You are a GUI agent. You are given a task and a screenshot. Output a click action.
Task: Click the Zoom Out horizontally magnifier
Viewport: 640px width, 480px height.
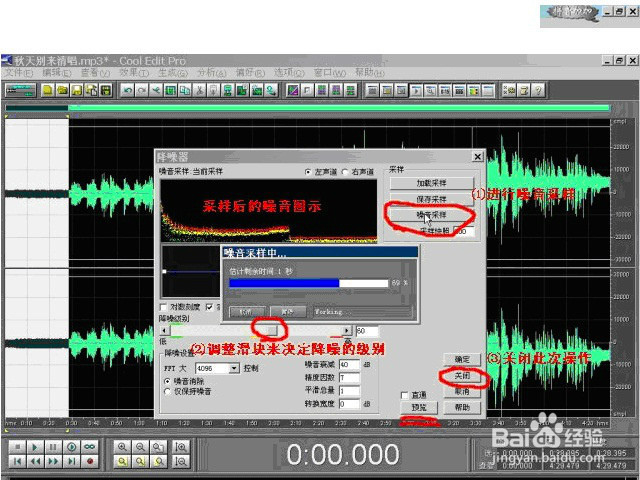(140, 447)
